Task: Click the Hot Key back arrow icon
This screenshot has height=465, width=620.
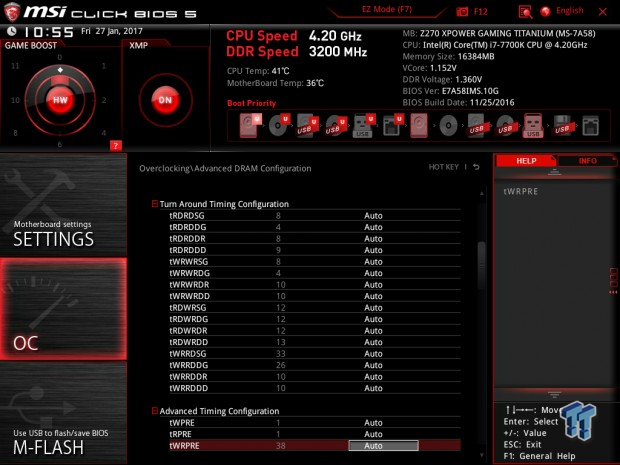Action: click(x=476, y=167)
